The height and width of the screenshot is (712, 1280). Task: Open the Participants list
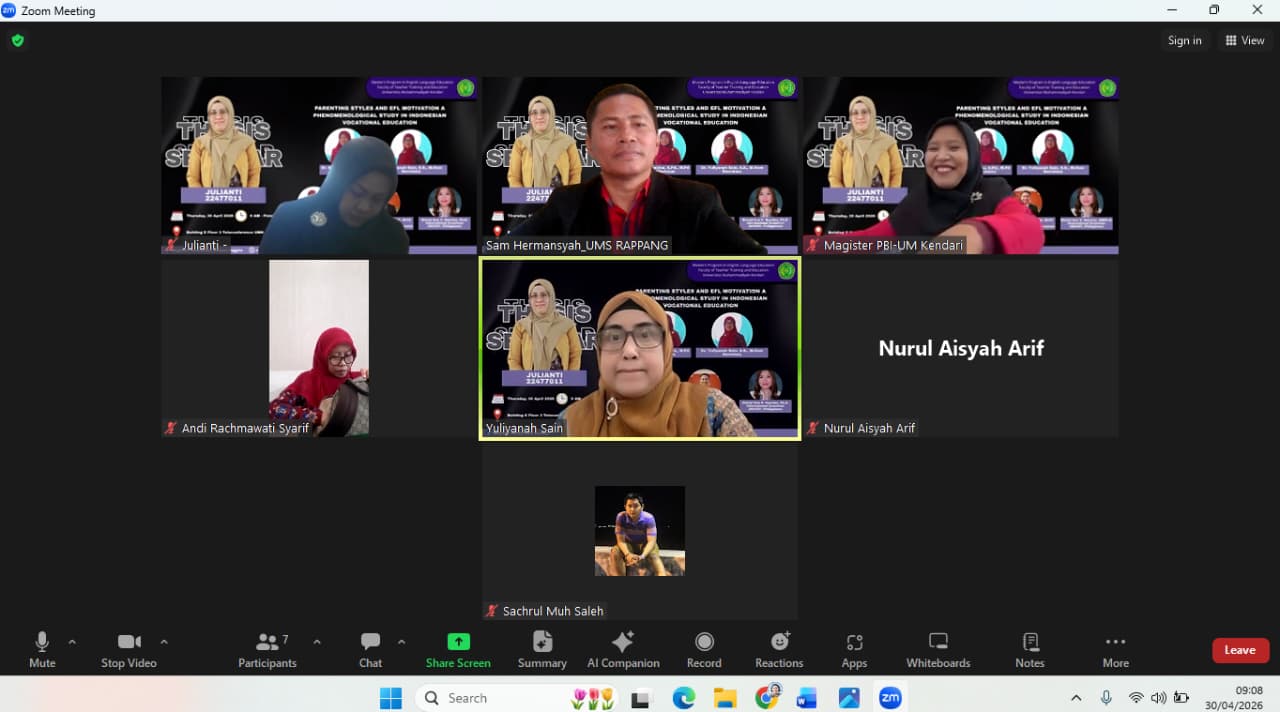[x=267, y=649]
